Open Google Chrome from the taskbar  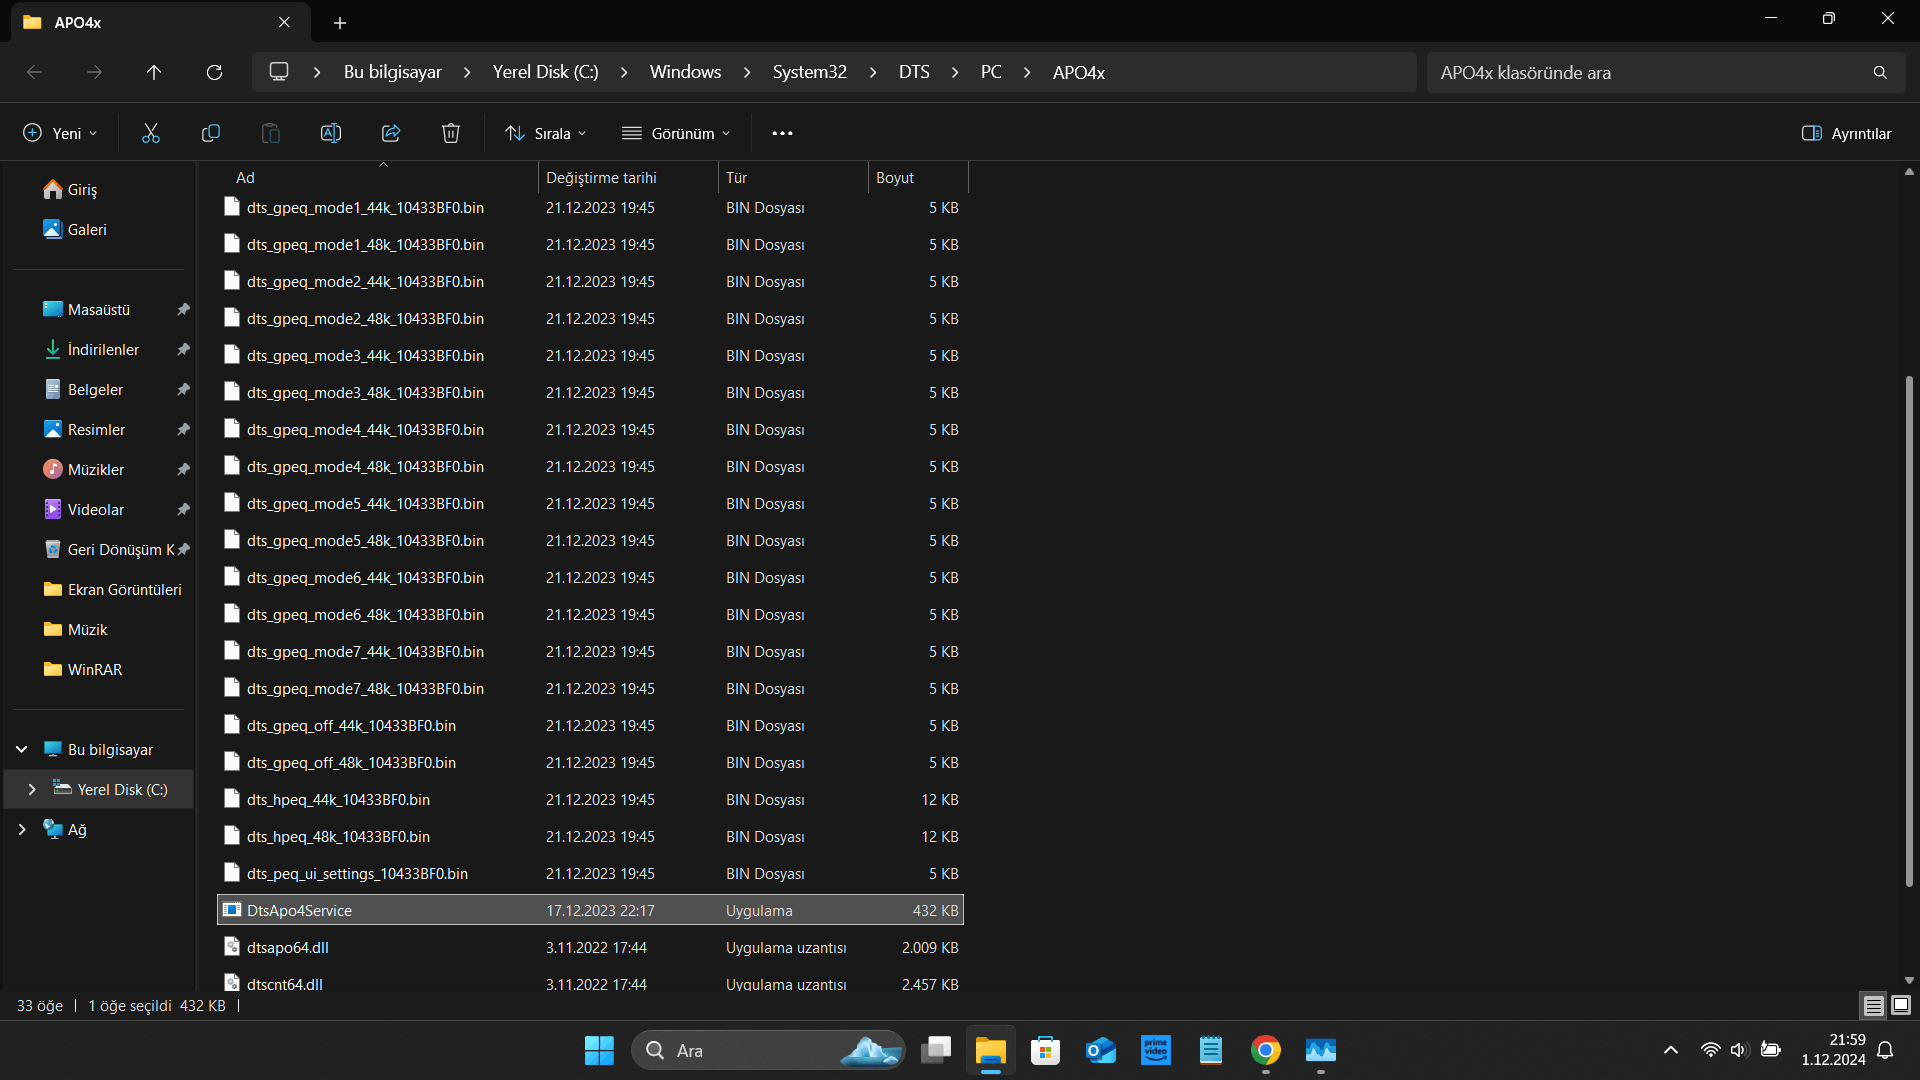(x=1265, y=1050)
